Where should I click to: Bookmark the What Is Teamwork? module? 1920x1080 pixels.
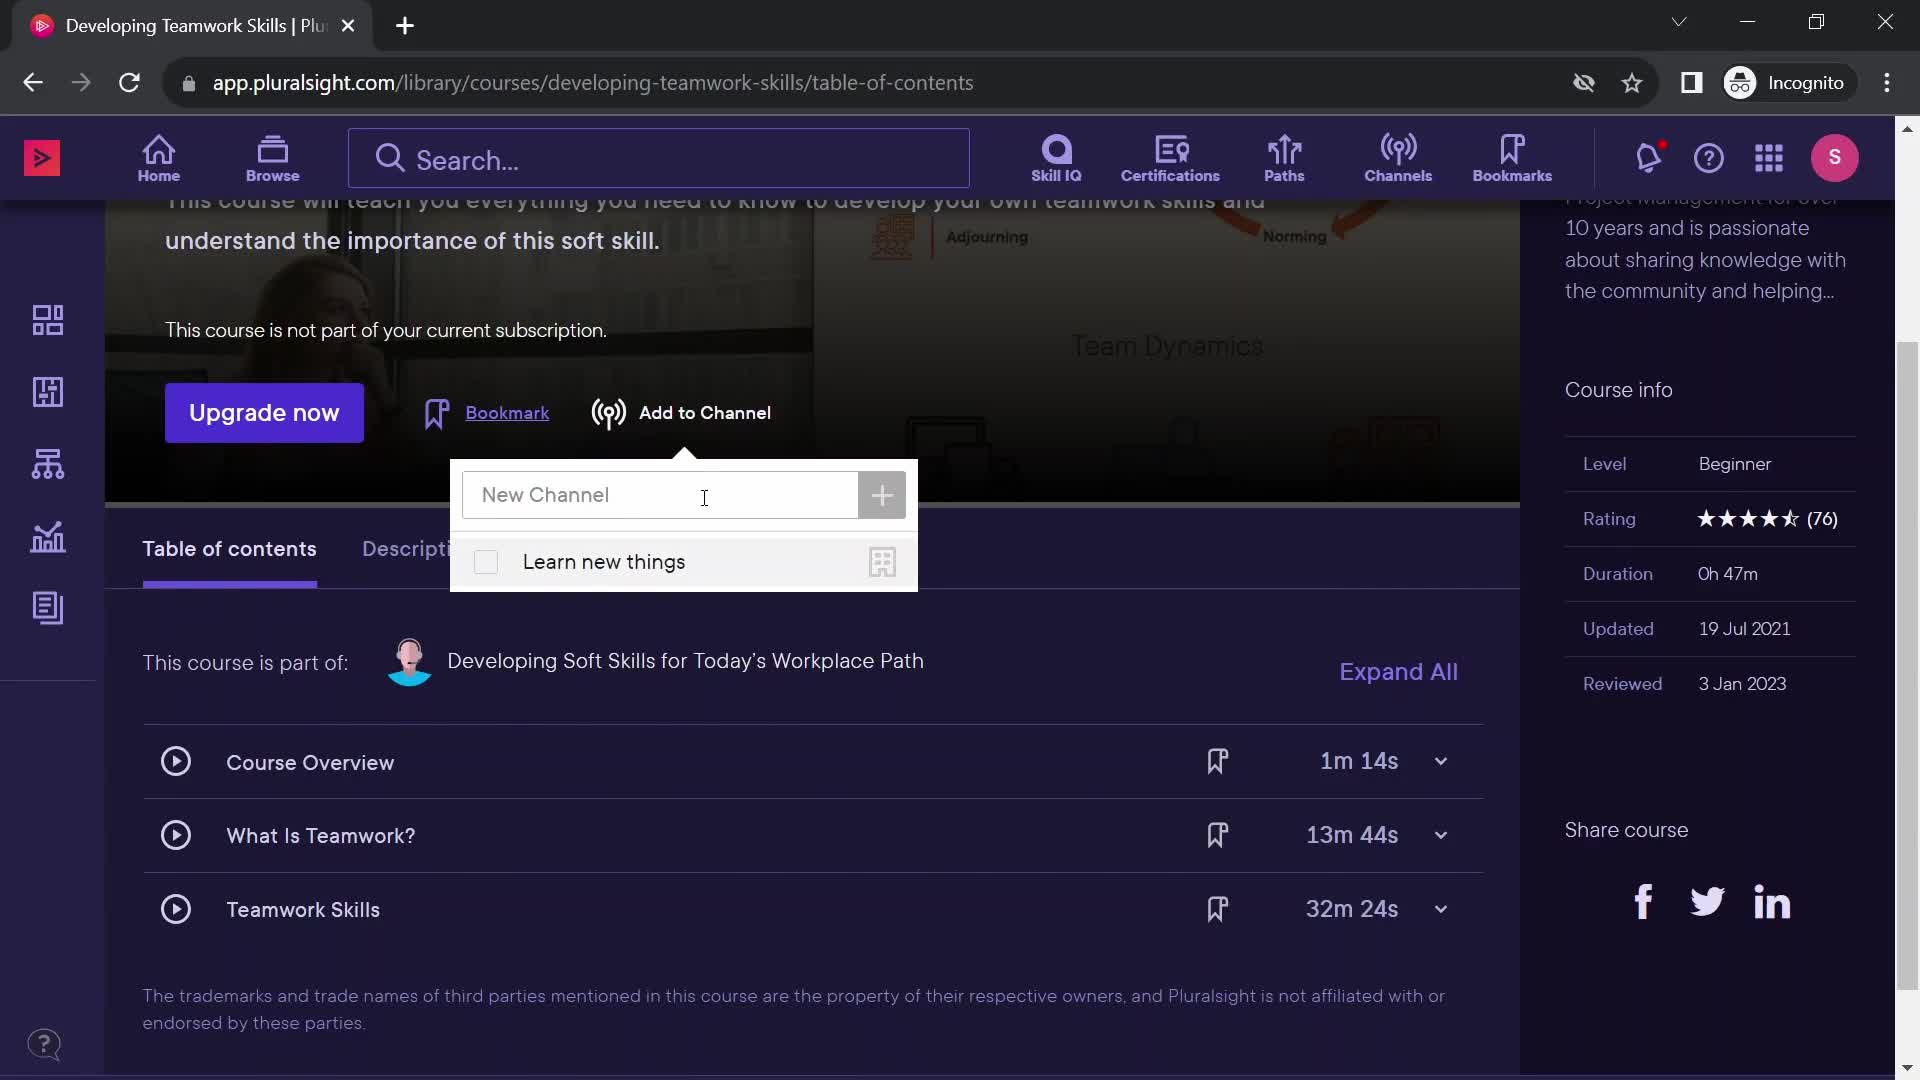click(x=1217, y=835)
